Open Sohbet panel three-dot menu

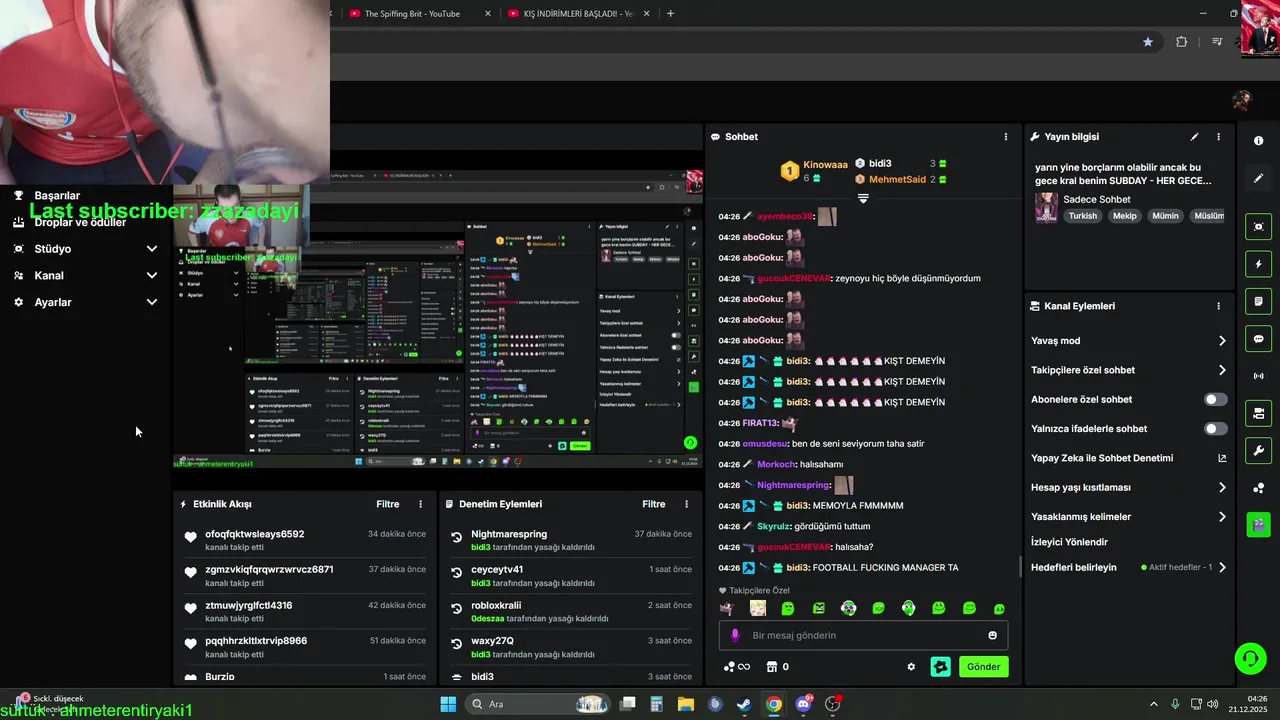[x=1006, y=137]
